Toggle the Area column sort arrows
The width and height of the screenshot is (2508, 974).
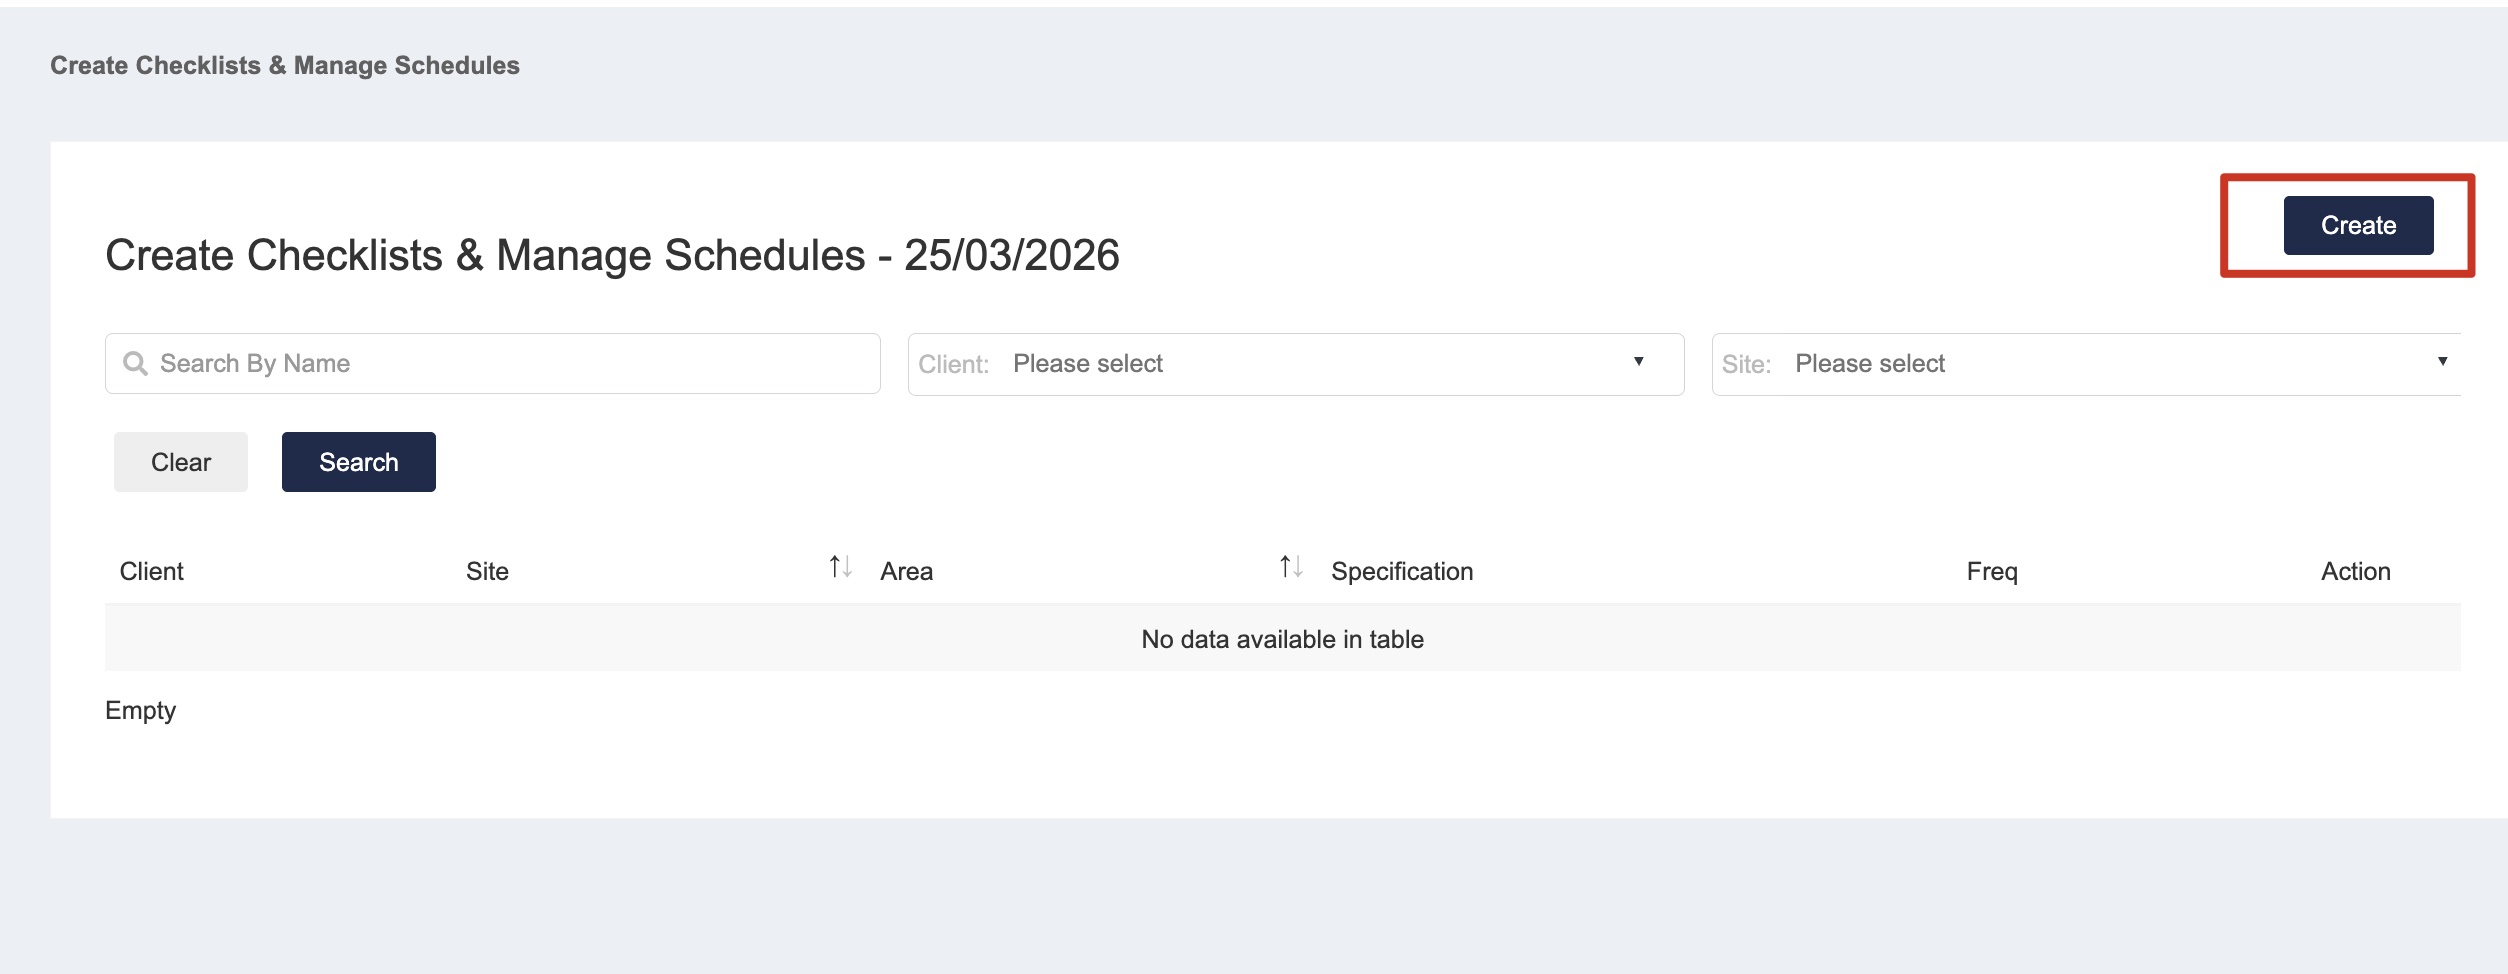coord(1291,568)
